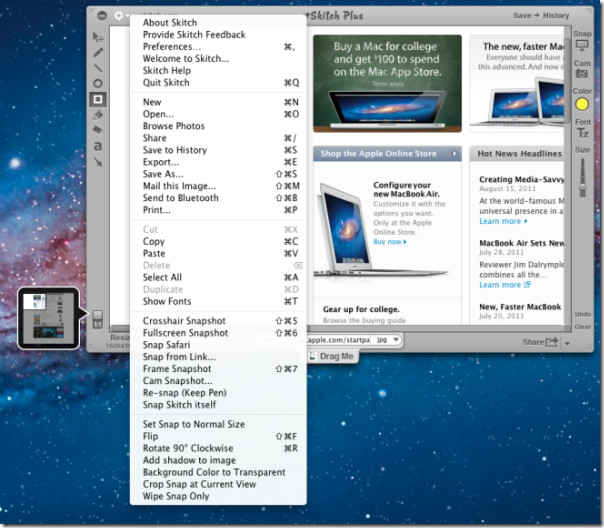This screenshot has height=528, width=604.
Task: Open Skitch Help
Action: (218, 70)
